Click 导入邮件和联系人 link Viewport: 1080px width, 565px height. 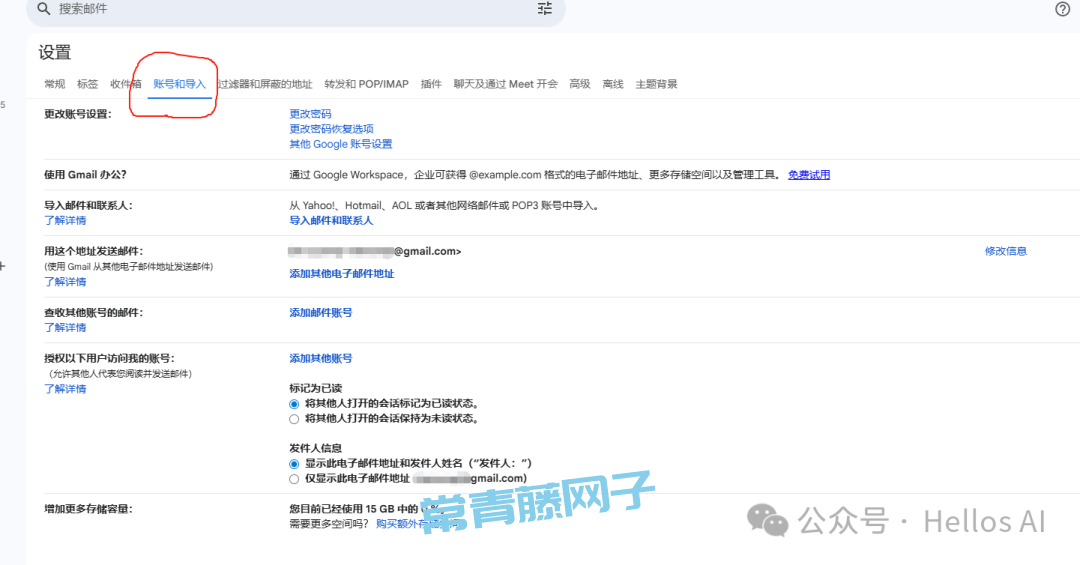tap(331, 220)
